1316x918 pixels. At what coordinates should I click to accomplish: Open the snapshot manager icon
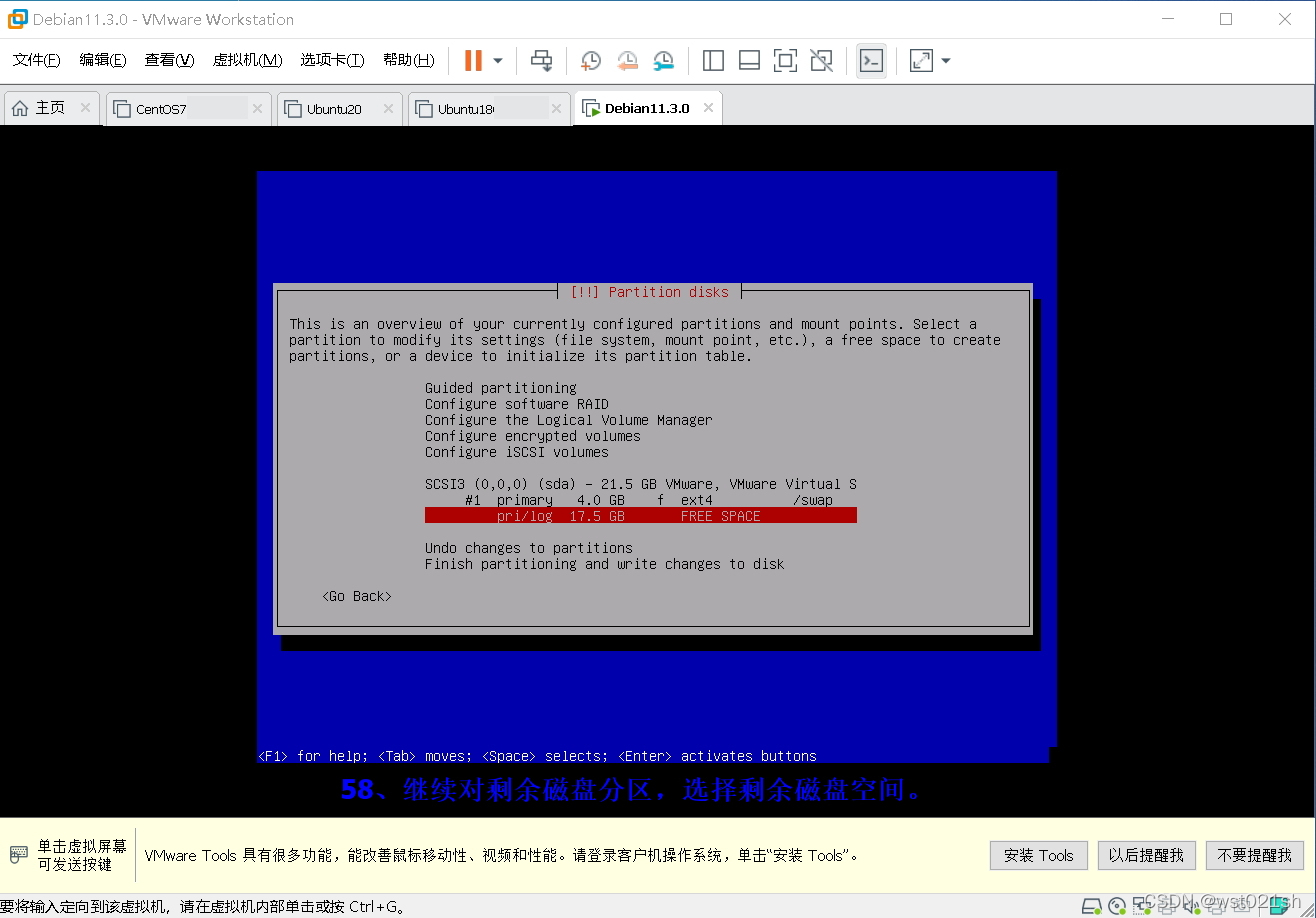click(663, 61)
